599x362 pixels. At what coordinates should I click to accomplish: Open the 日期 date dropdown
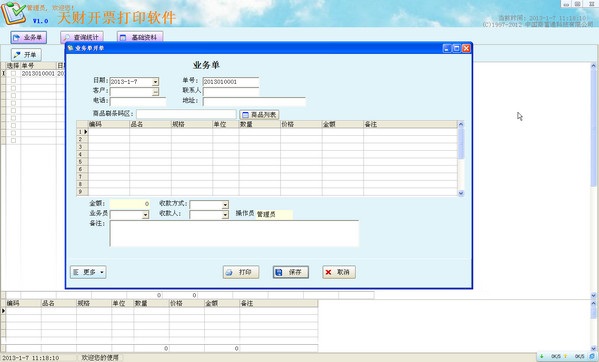point(155,82)
